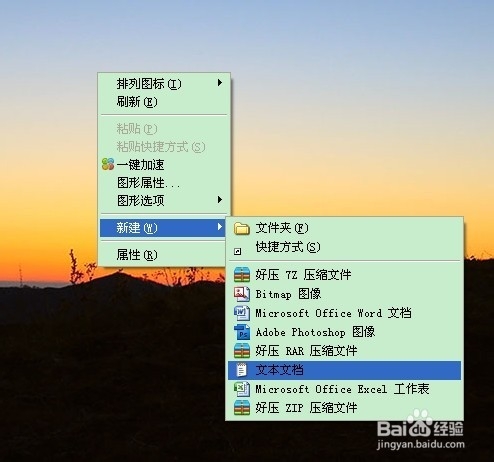The image size is (494, 462).
Task: Click the 好压 7Z archive icon
Action: pyautogui.click(x=242, y=275)
